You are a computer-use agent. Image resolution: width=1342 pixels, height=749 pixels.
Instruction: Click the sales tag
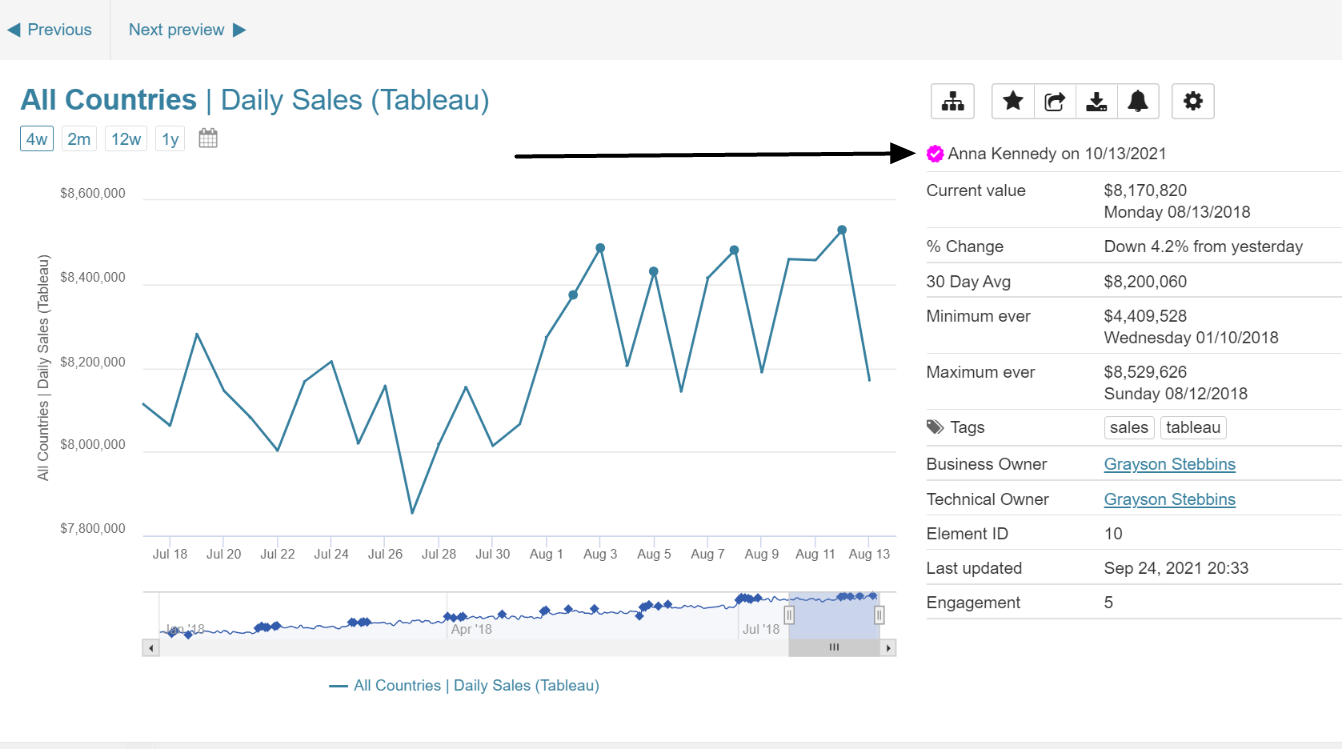1129,428
